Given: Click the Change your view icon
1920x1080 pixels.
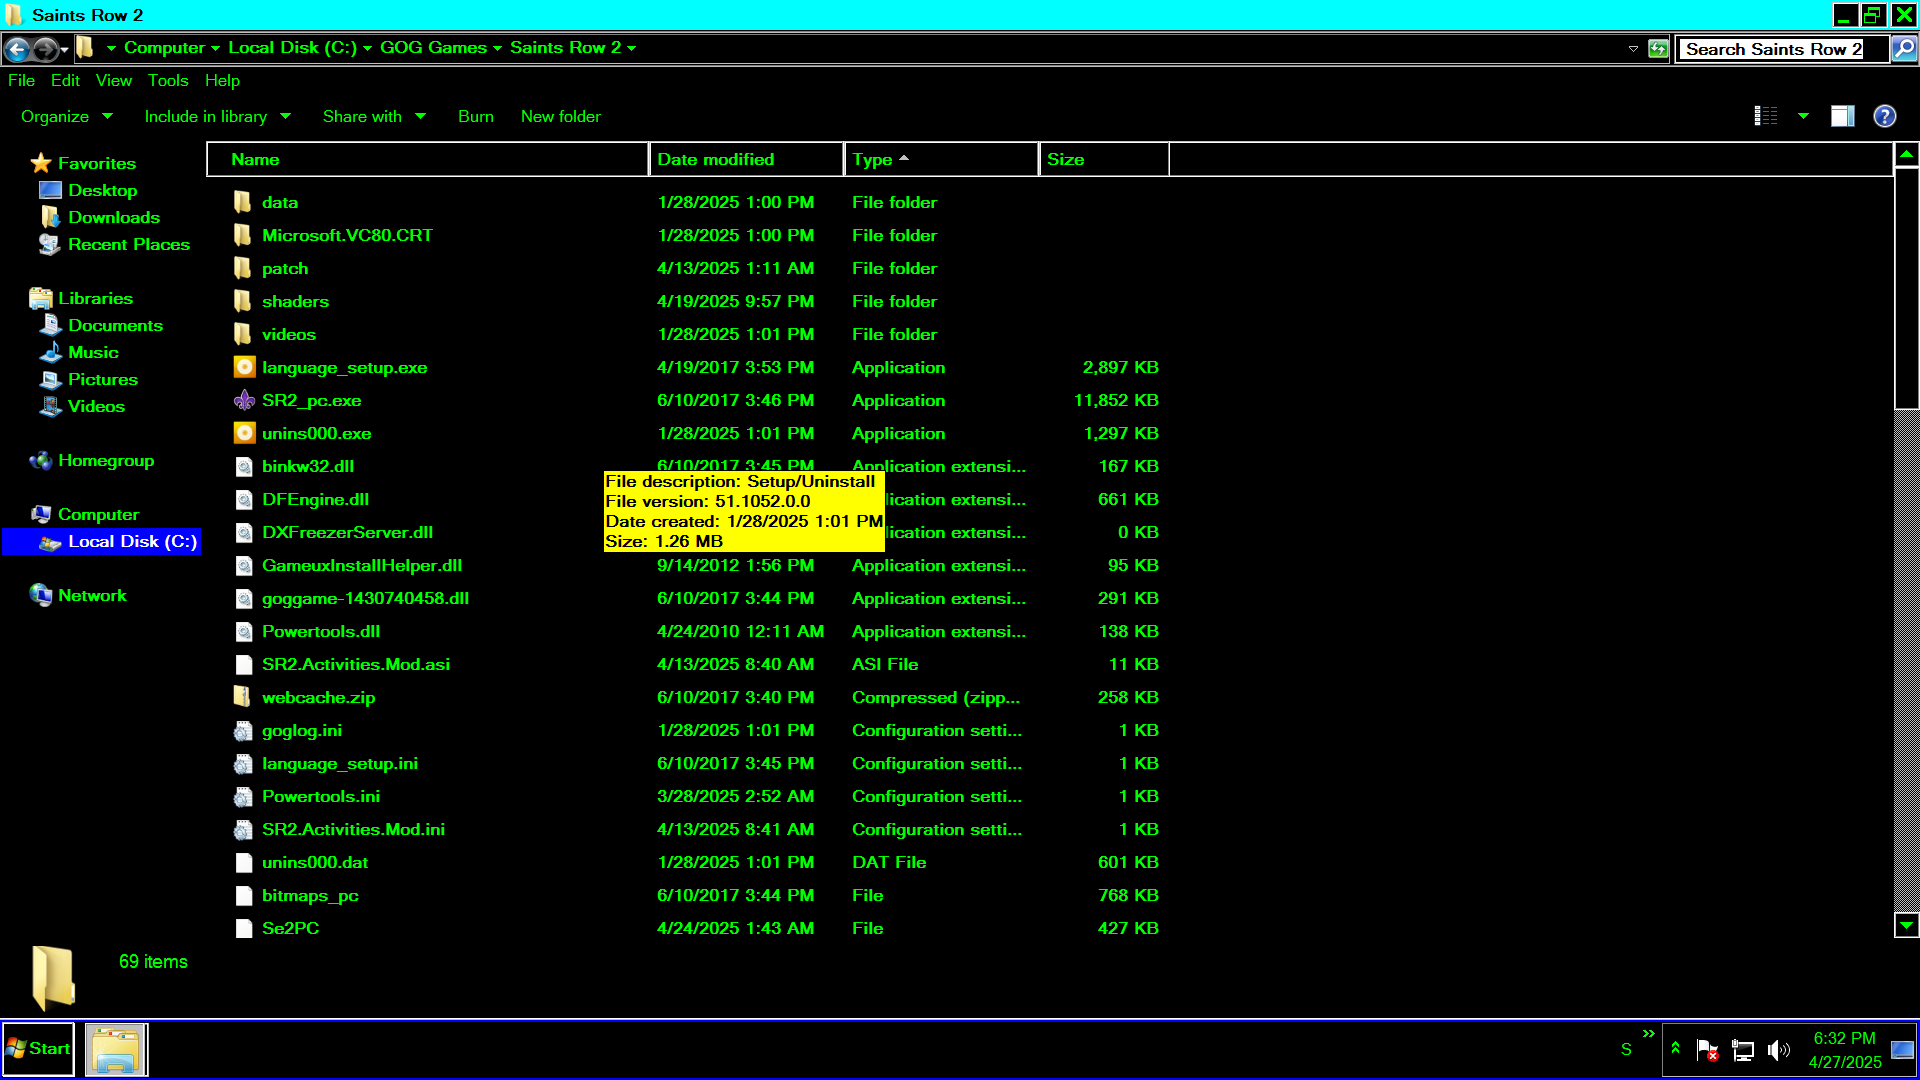Looking at the screenshot, I should pyautogui.click(x=1766, y=116).
